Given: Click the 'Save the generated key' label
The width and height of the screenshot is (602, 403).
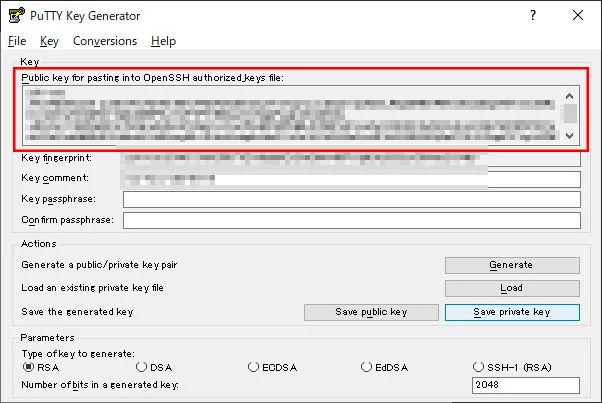Looking at the screenshot, I should click(x=77, y=312).
